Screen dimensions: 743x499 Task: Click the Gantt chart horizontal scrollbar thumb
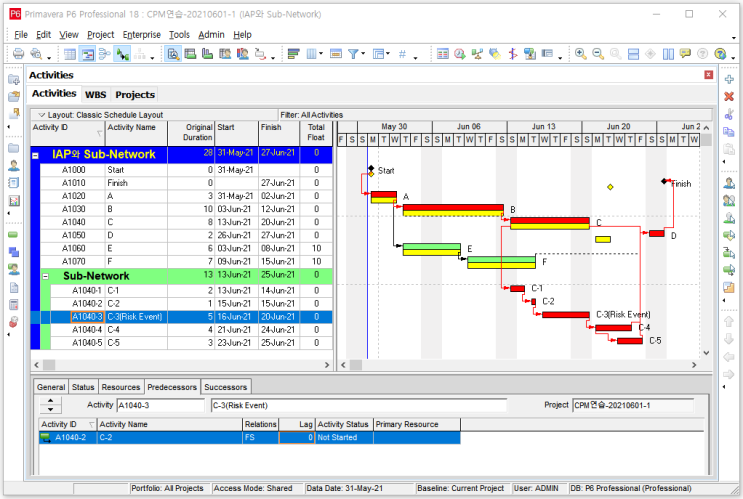pyautogui.click(x=356, y=365)
